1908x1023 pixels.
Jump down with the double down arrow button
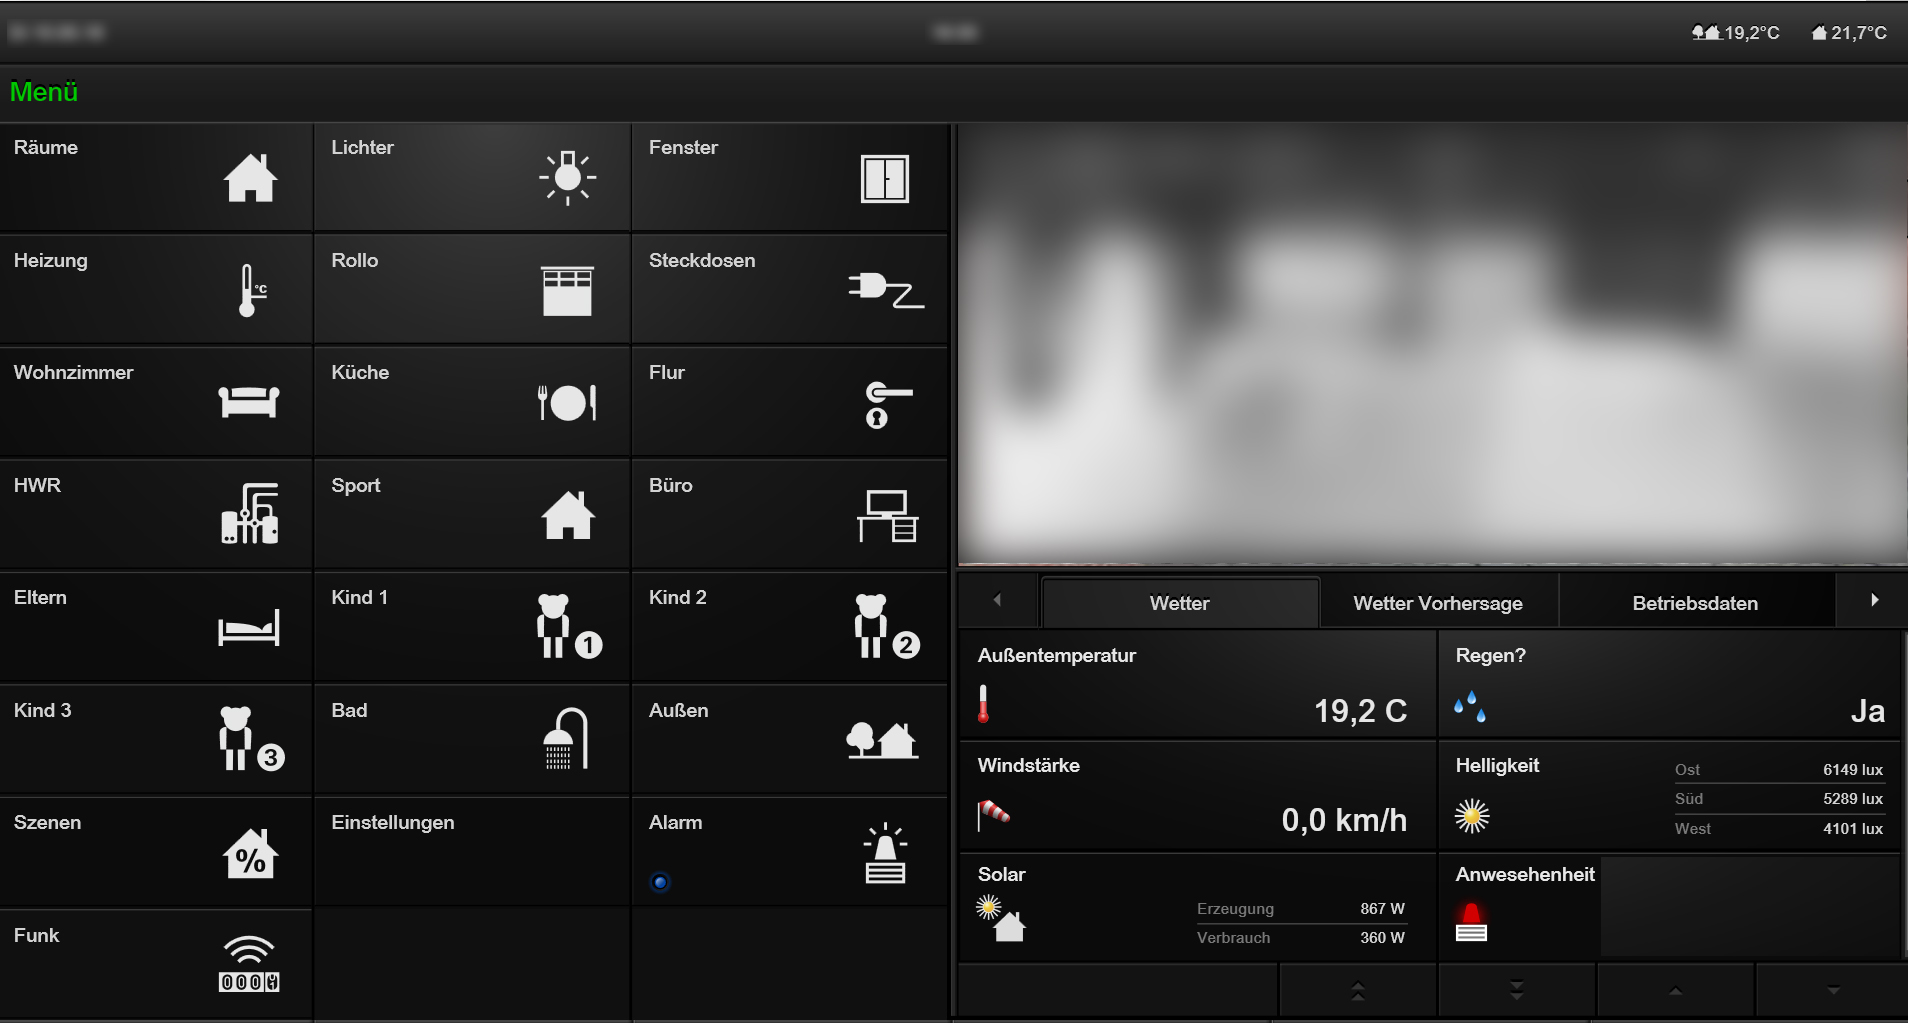(1517, 991)
